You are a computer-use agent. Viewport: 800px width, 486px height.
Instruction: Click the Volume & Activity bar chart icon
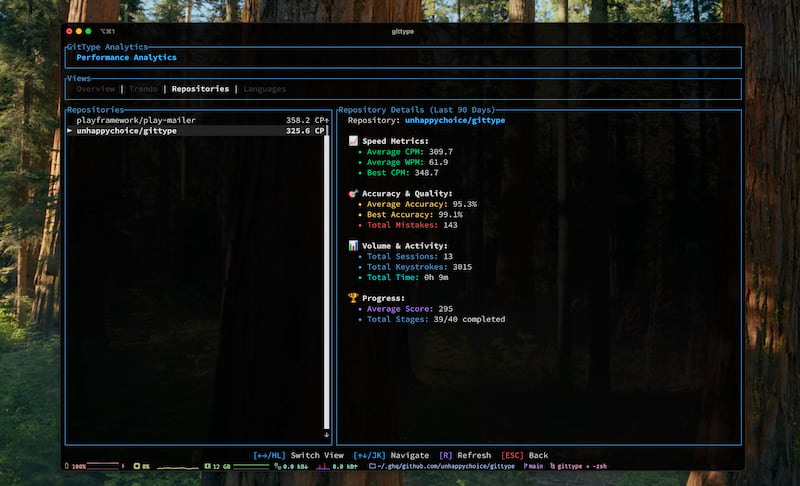click(x=352, y=245)
